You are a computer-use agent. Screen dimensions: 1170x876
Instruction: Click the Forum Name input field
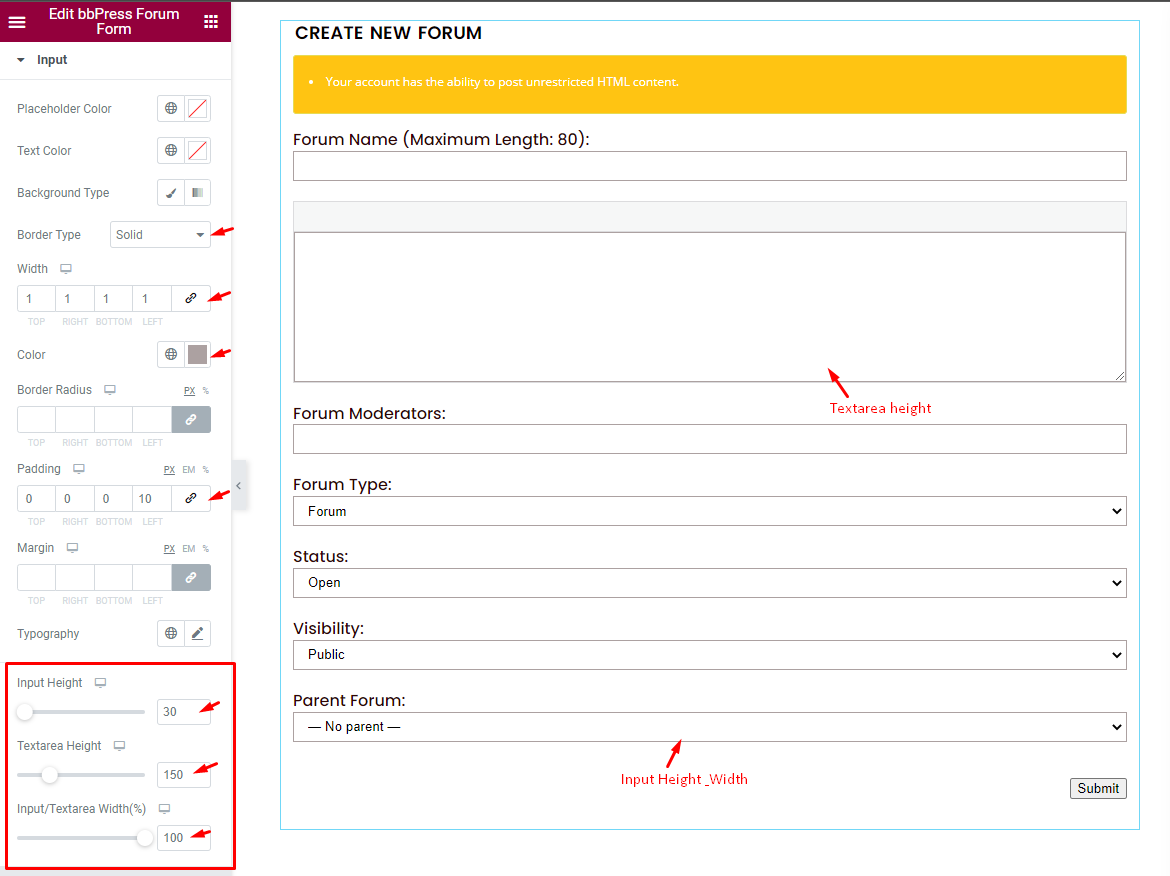pos(709,165)
